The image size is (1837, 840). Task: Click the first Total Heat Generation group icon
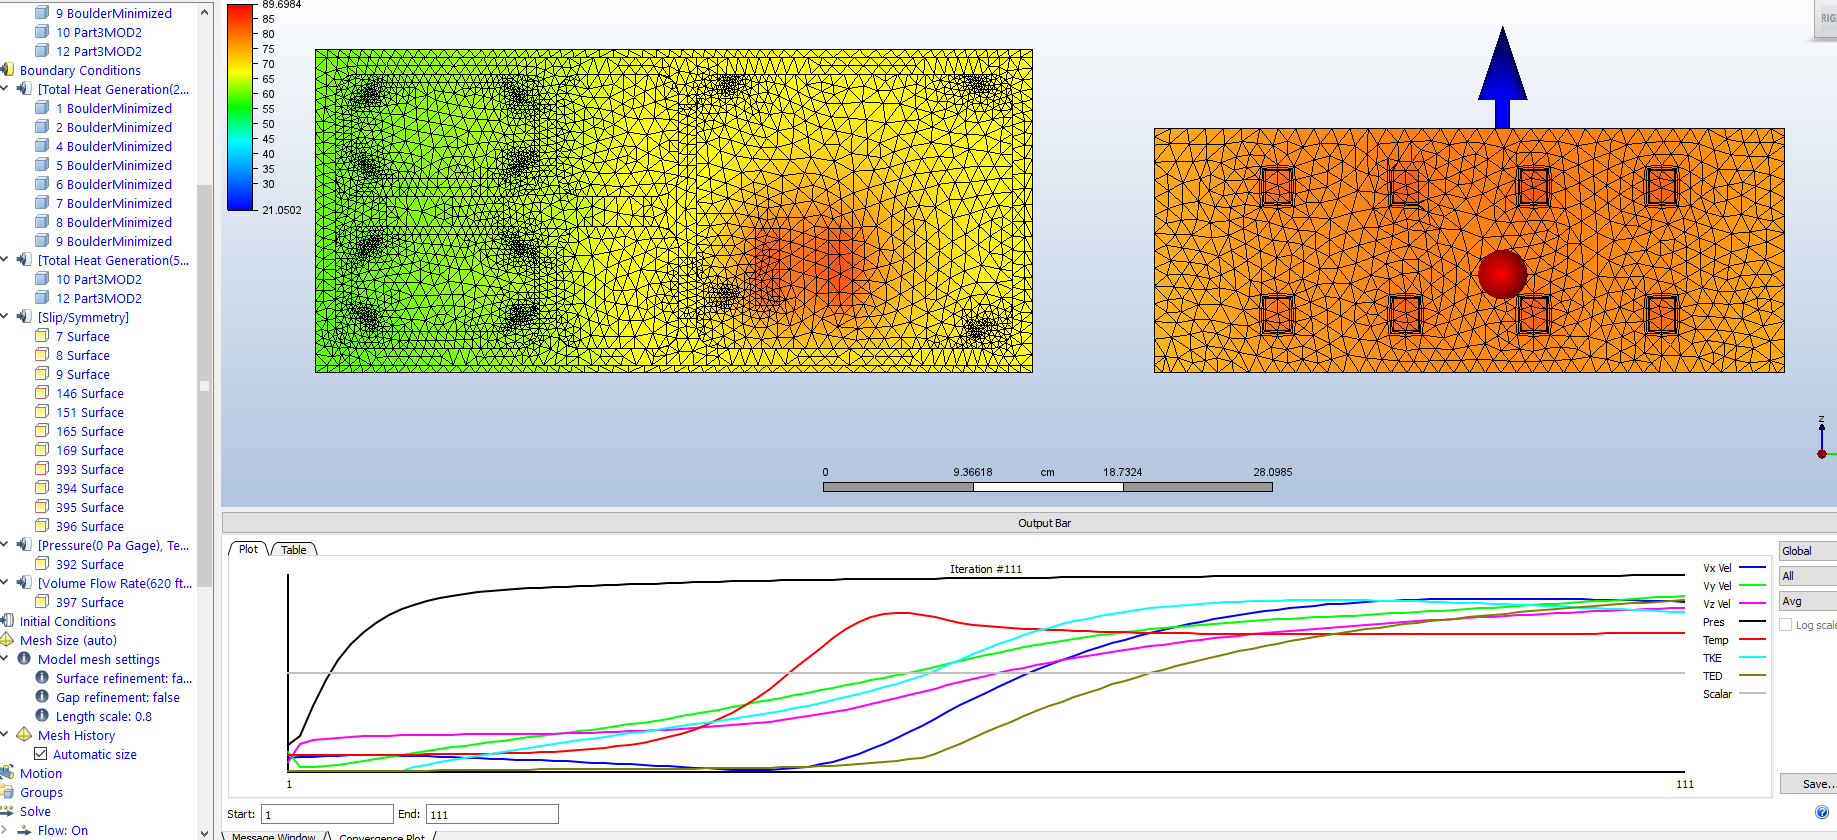(24, 89)
